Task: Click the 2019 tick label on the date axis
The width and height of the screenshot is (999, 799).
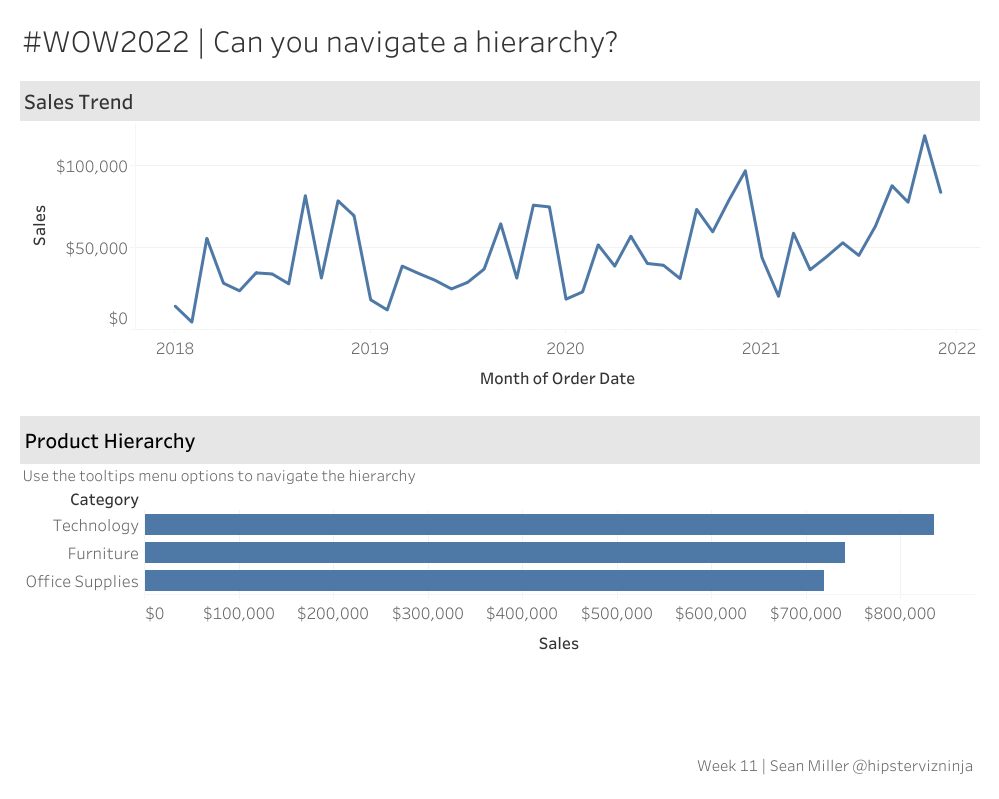Action: pyautogui.click(x=370, y=348)
